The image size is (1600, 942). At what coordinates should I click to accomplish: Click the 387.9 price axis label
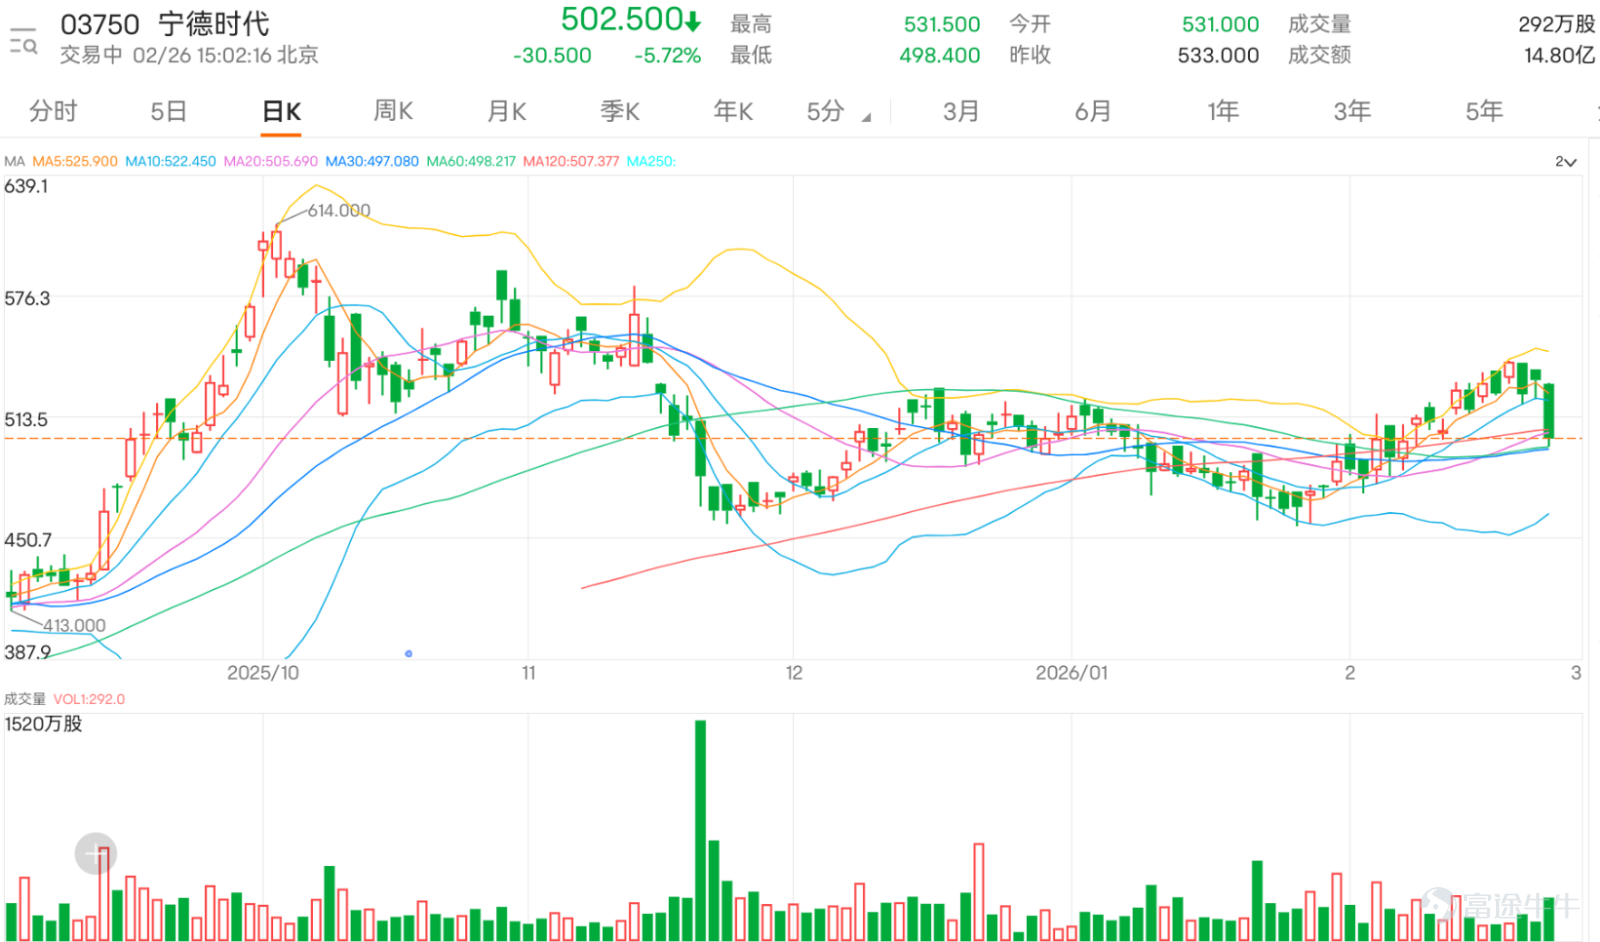[27, 652]
